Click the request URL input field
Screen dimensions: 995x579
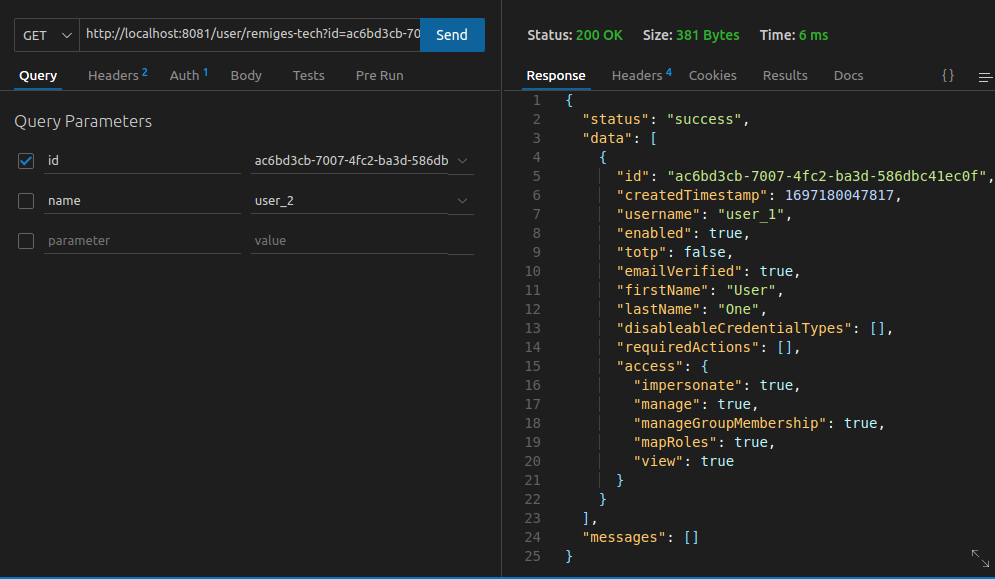250,34
